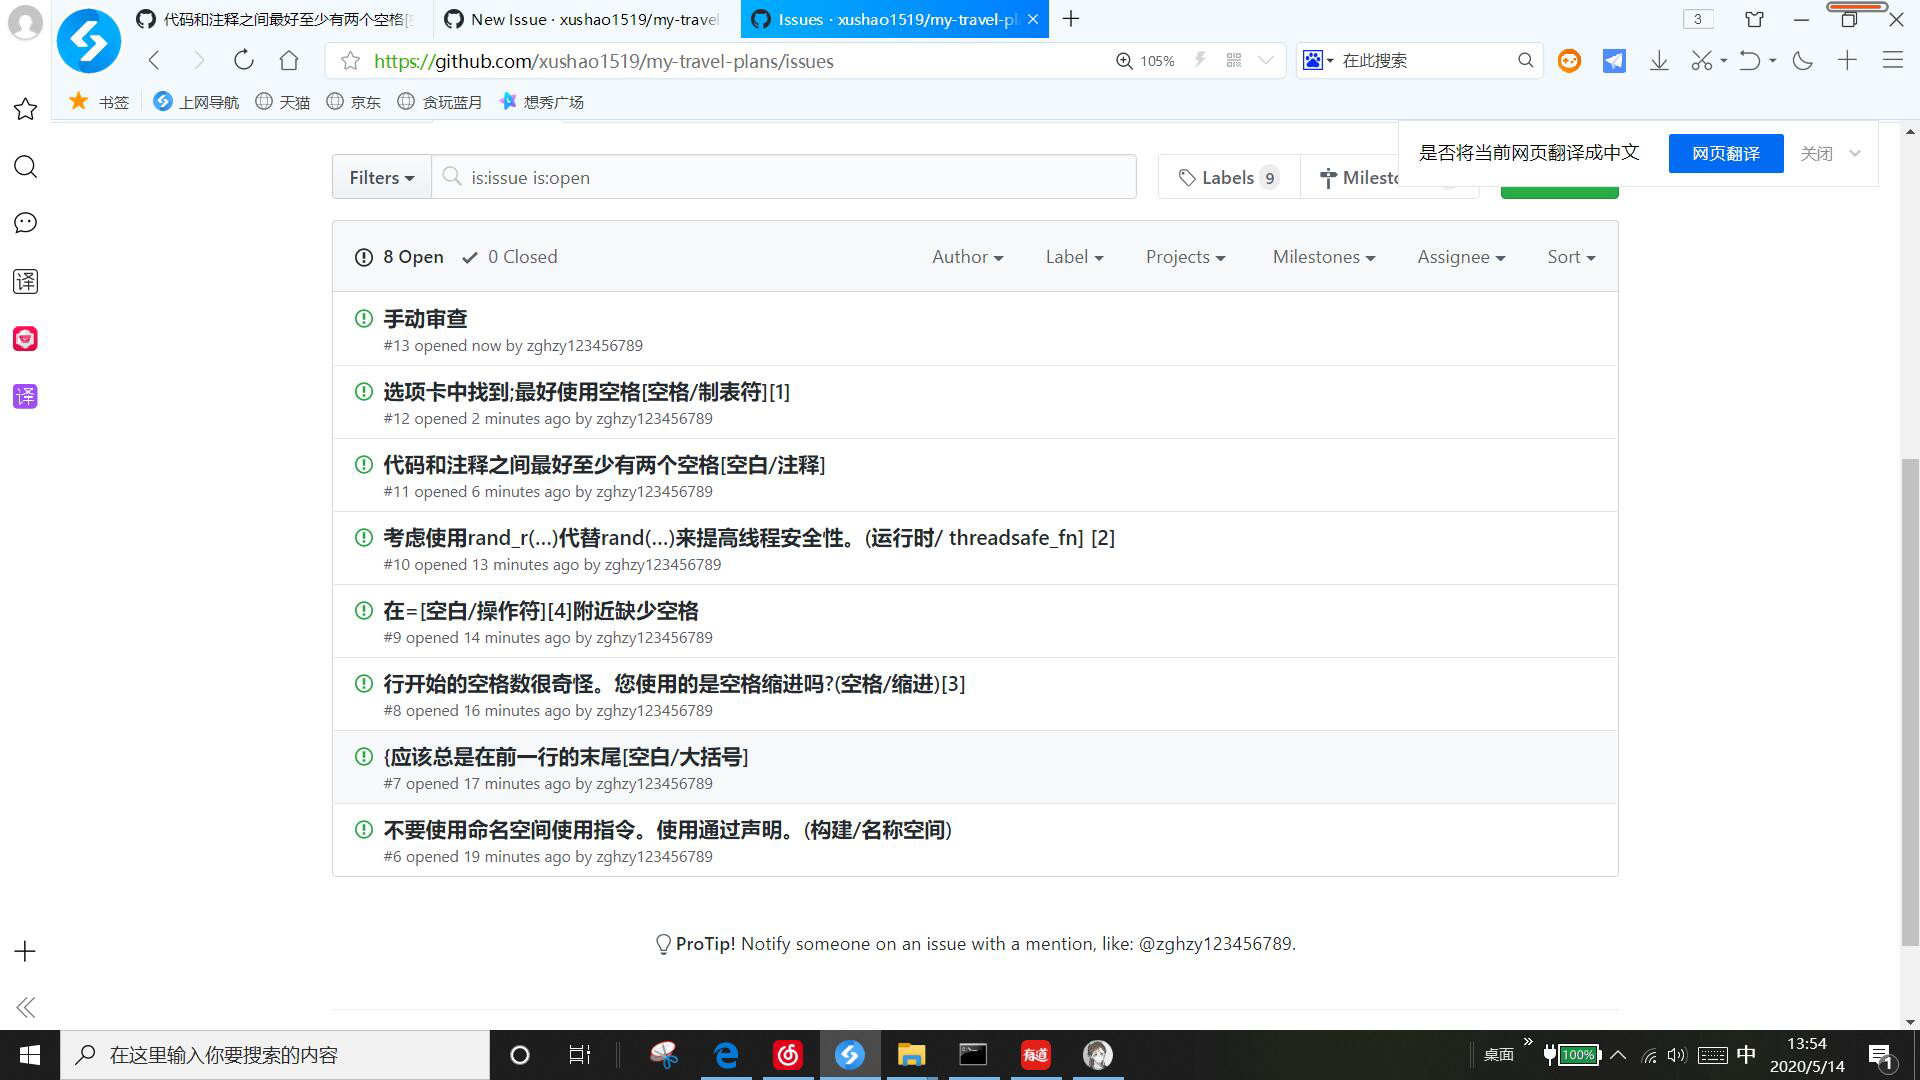Switch to the New Issue tab
The height and width of the screenshot is (1080, 1920).
pos(585,19)
